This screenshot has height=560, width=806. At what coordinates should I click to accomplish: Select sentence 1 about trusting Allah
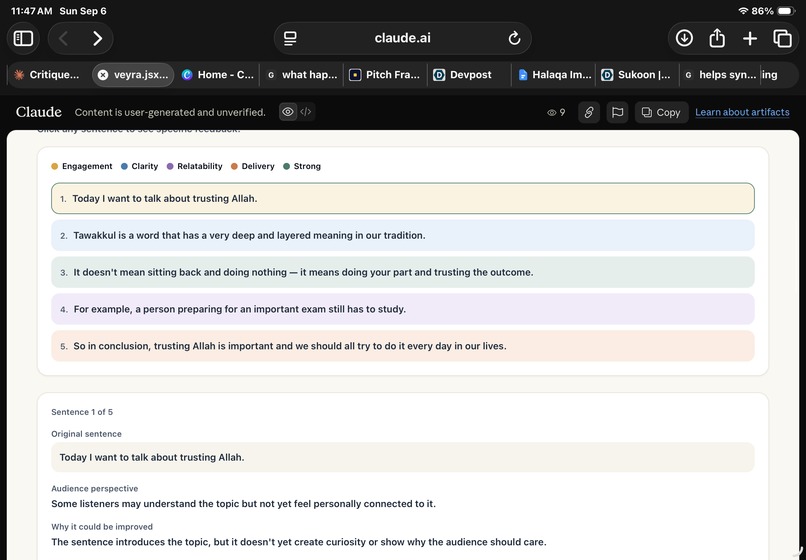coord(402,198)
